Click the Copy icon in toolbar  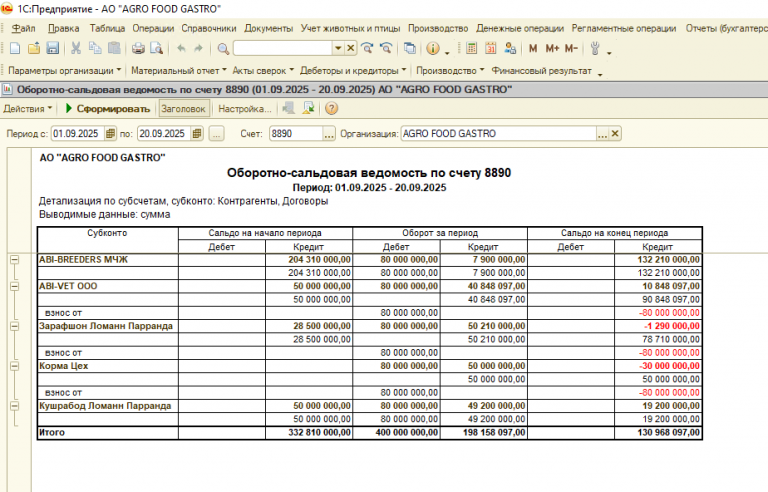(95, 48)
